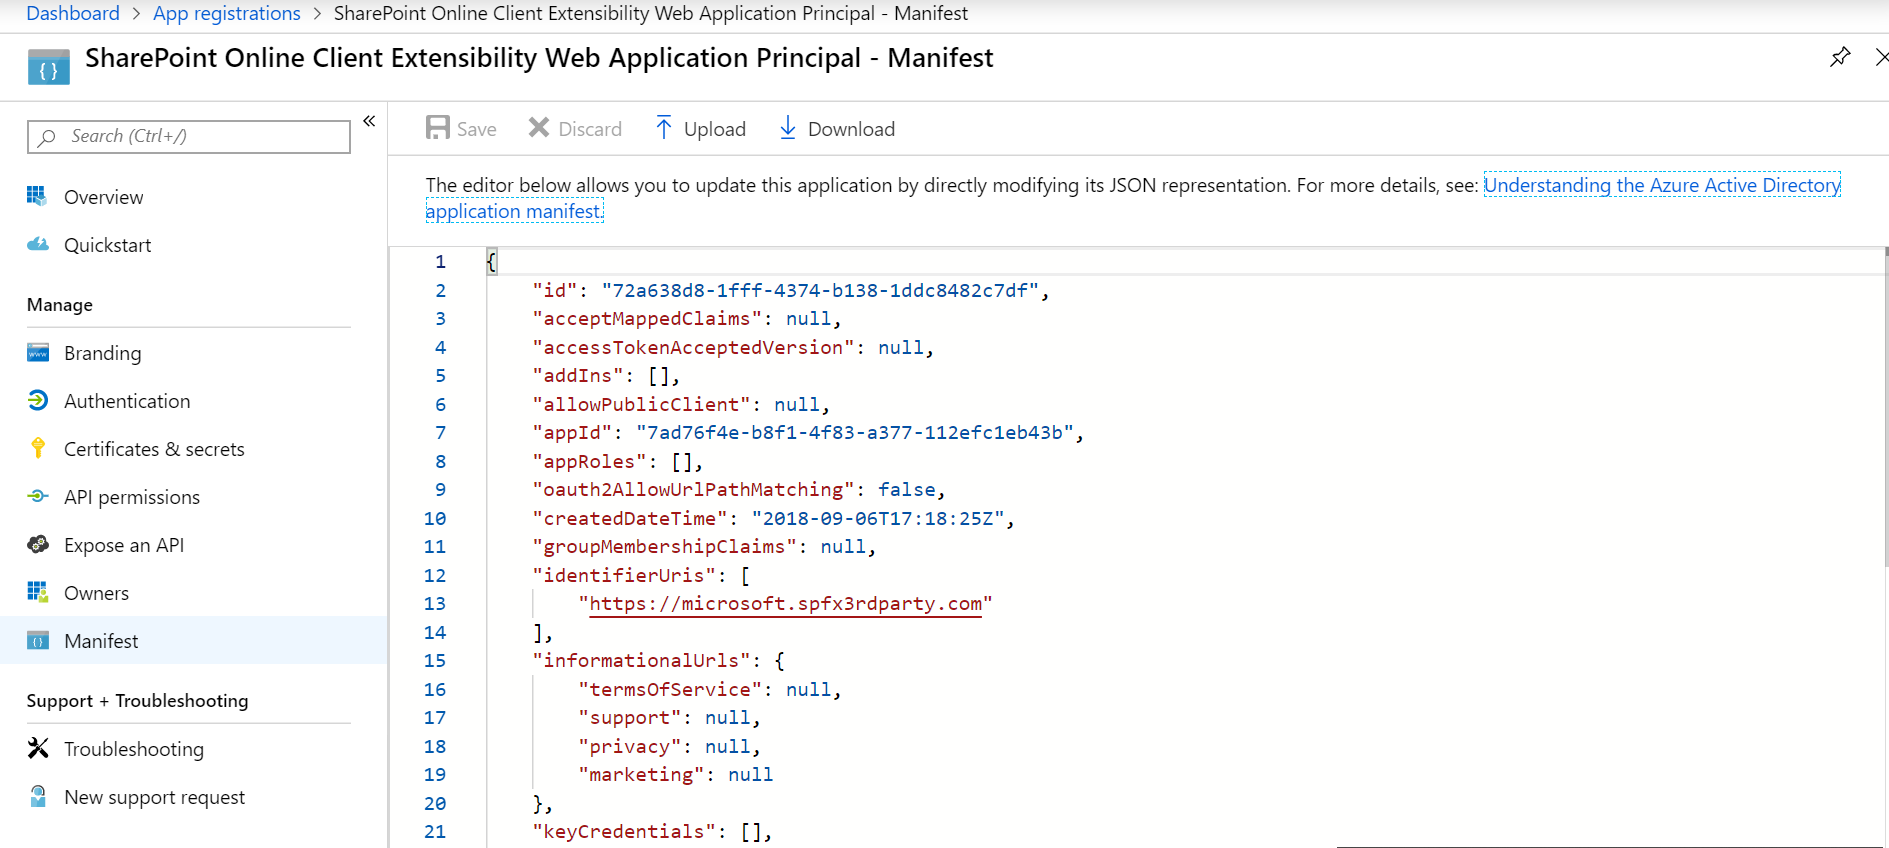Screen dimensions: 1889x848
Task: Click the Owners icon
Action: point(38,592)
